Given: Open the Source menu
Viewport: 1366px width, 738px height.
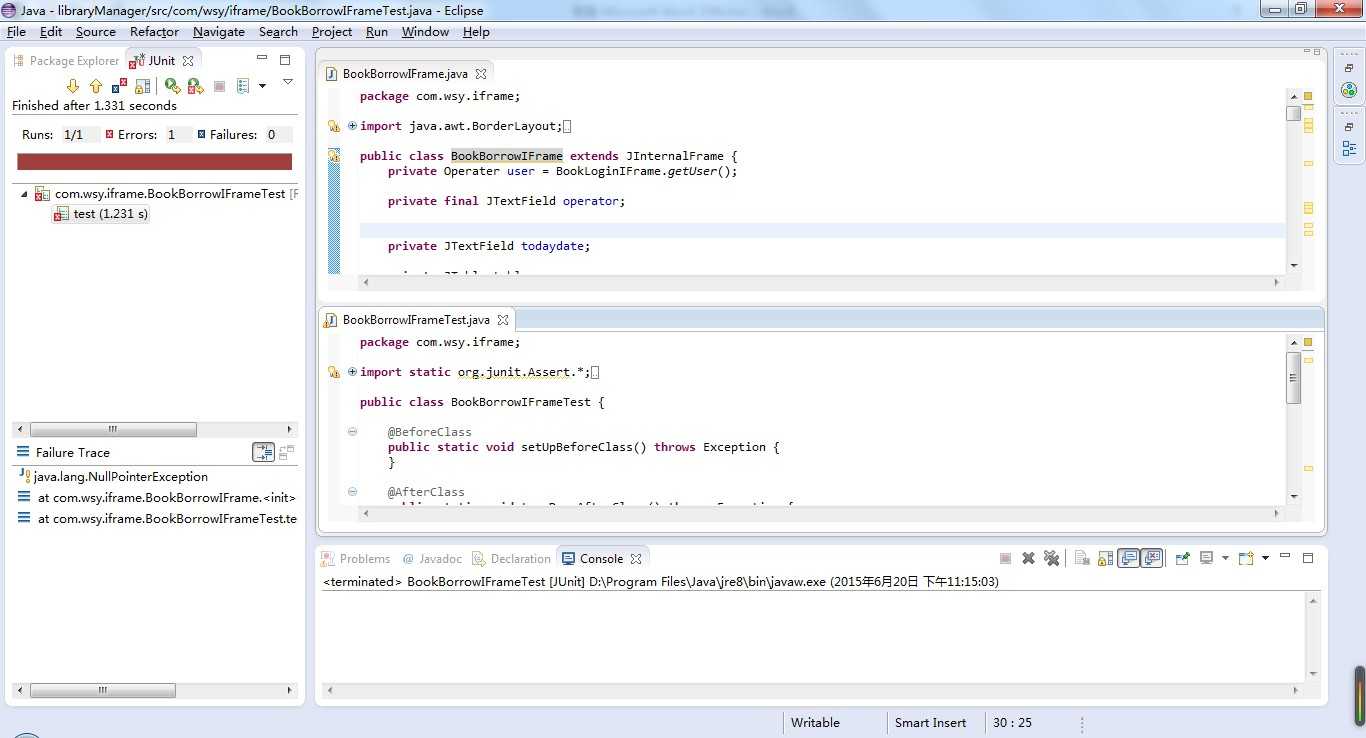Looking at the screenshot, I should (96, 32).
